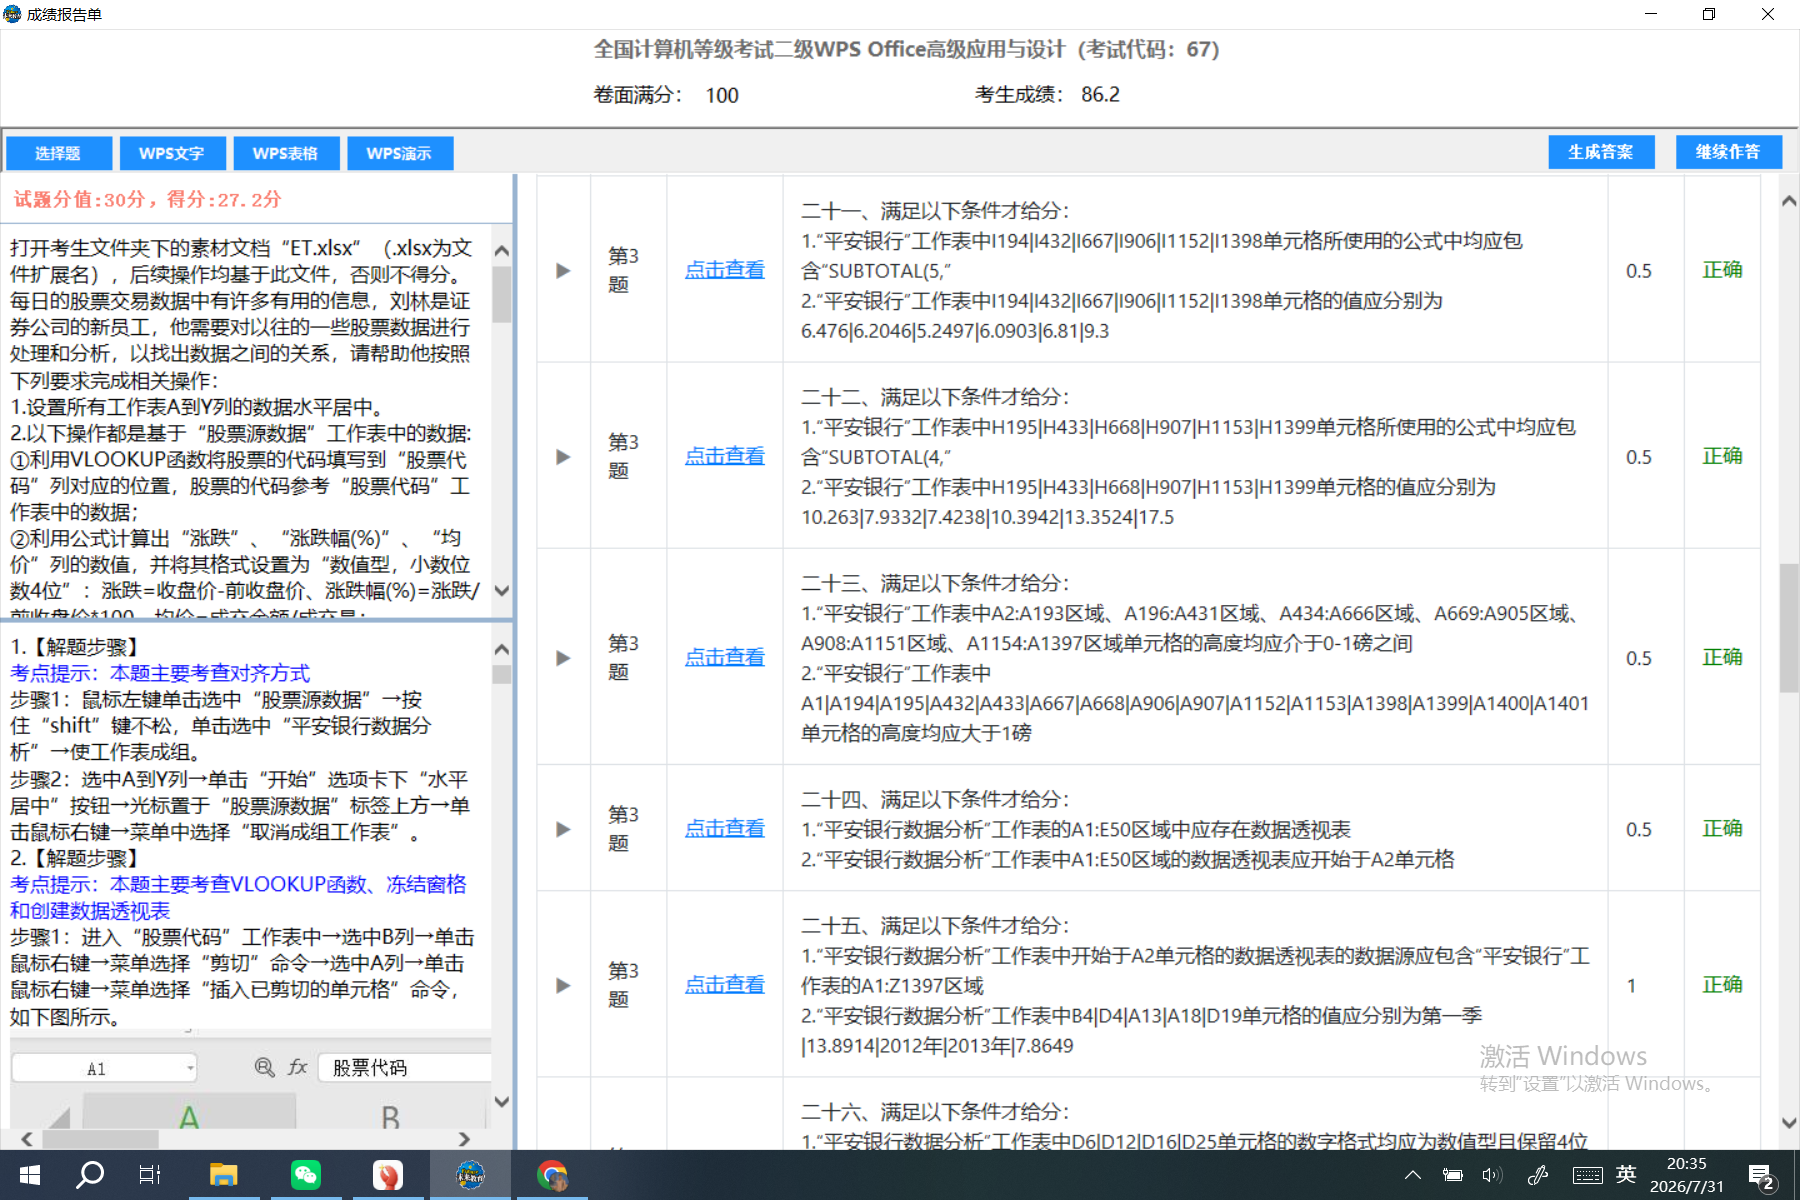Open the red app icon on taskbar
Image resolution: width=1800 pixels, height=1200 pixels.
pyautogui.click(x=388, y=1175)
